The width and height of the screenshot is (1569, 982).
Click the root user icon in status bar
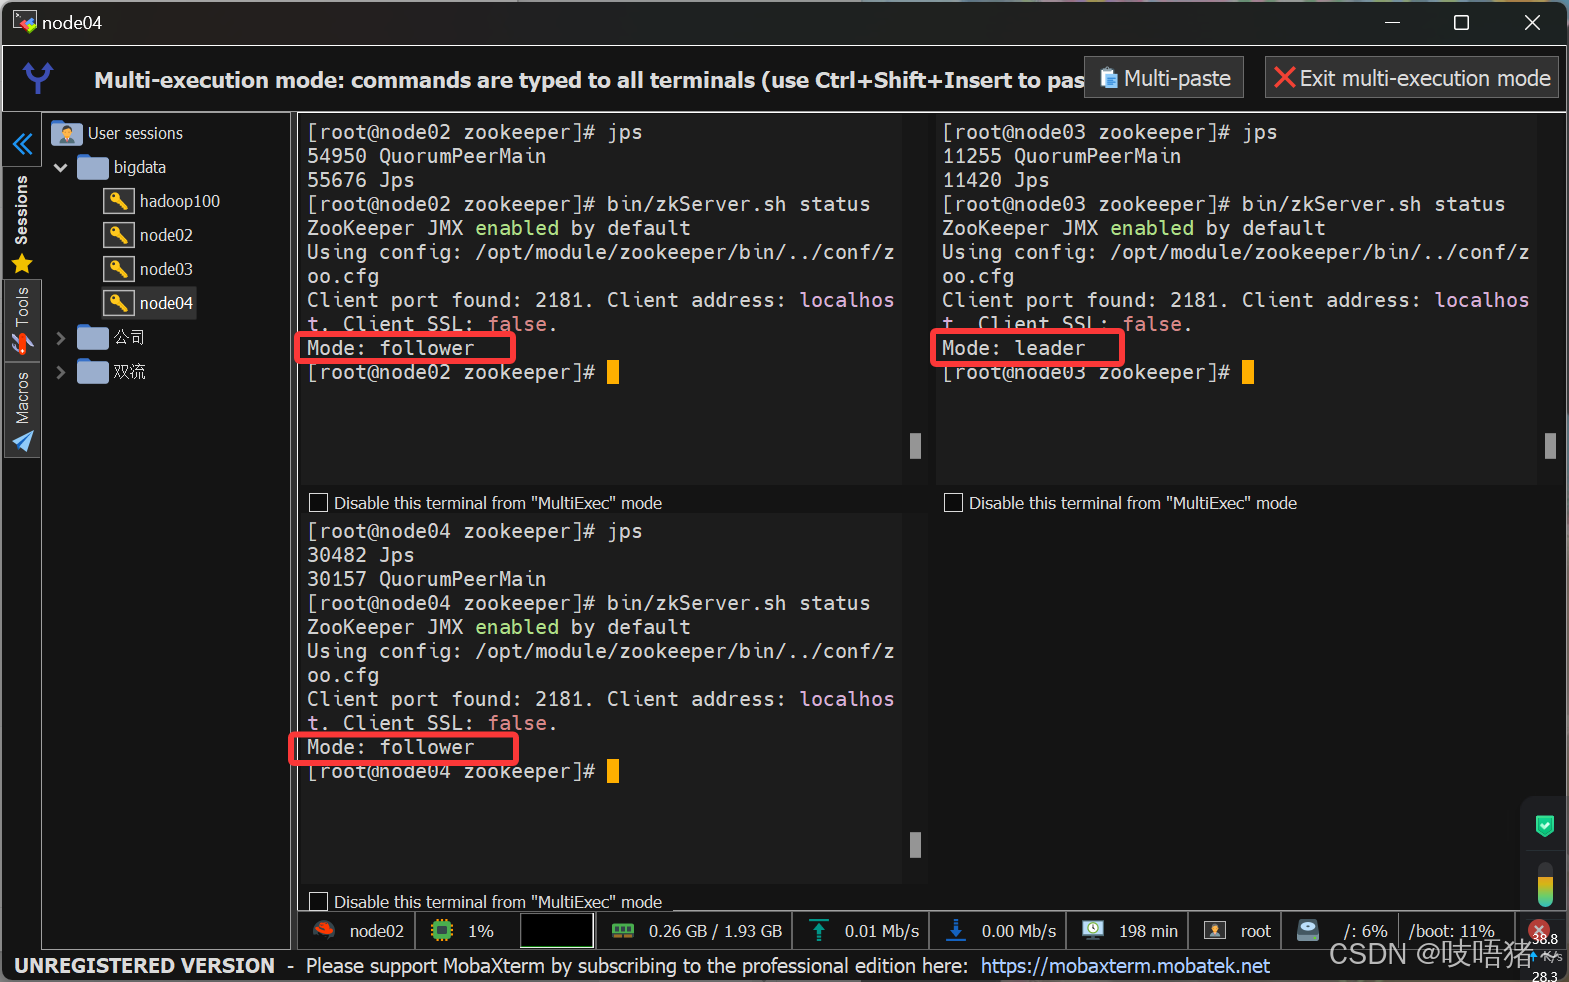click(1215, 930)
